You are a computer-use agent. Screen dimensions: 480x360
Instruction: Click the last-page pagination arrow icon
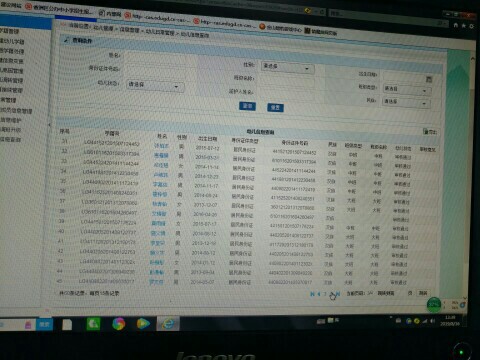[x=338, y=294]
